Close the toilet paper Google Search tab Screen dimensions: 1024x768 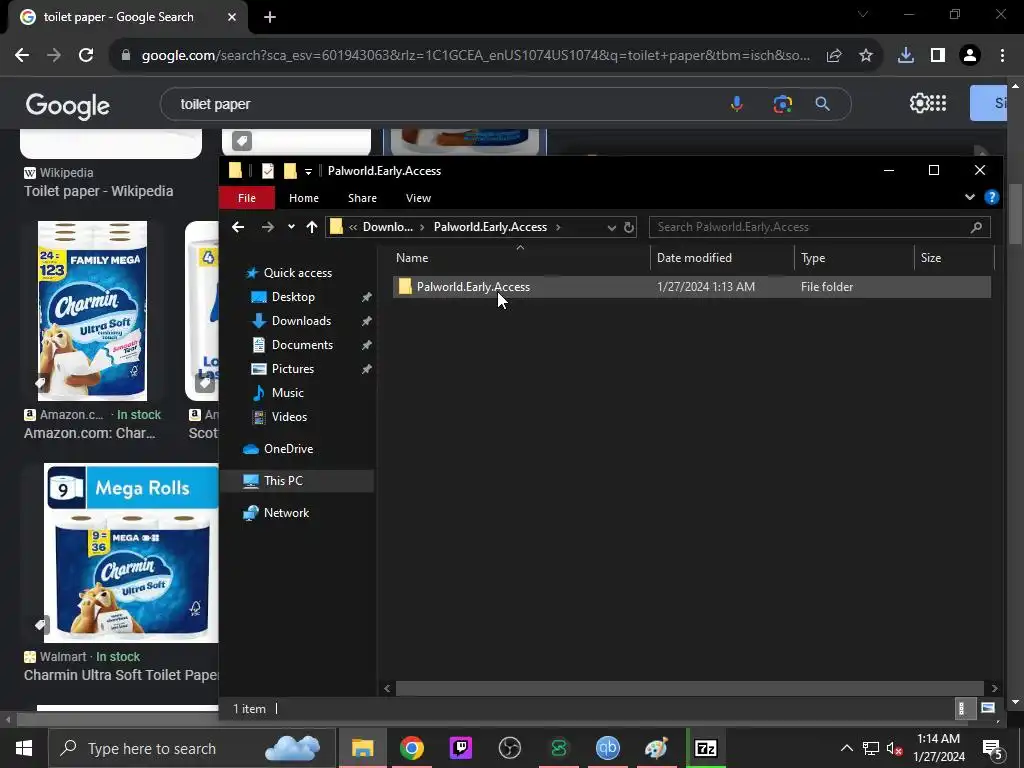232,17
